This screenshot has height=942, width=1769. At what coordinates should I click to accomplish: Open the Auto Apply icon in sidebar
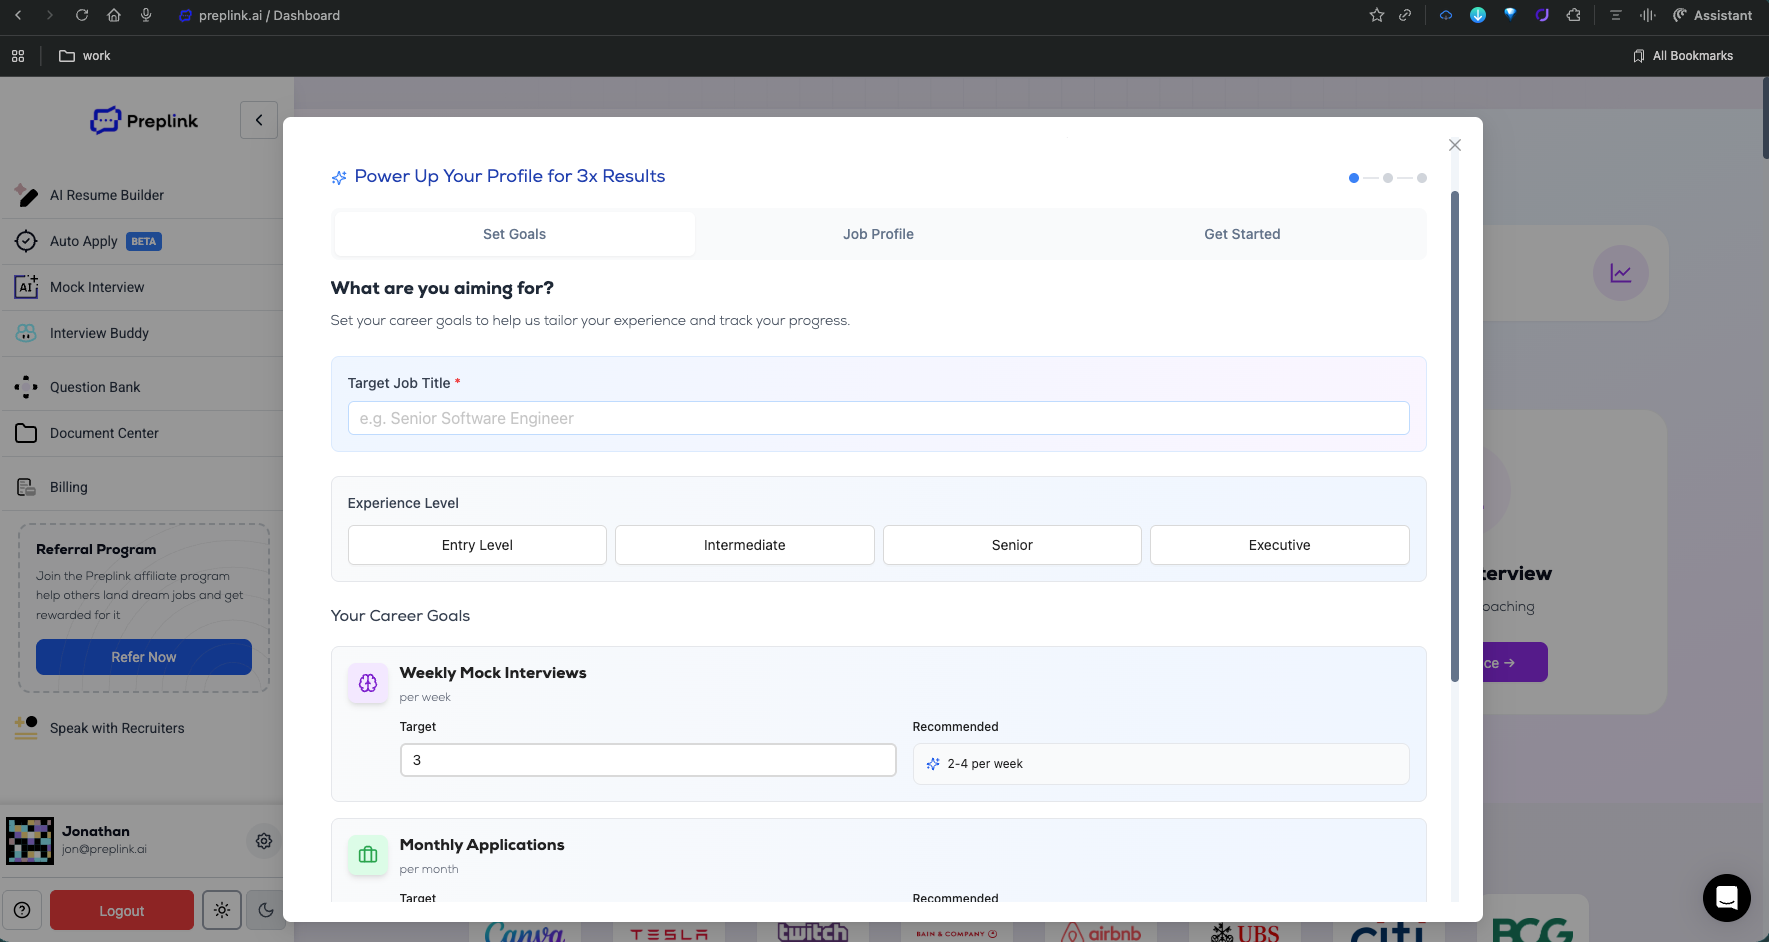(26, 241)
